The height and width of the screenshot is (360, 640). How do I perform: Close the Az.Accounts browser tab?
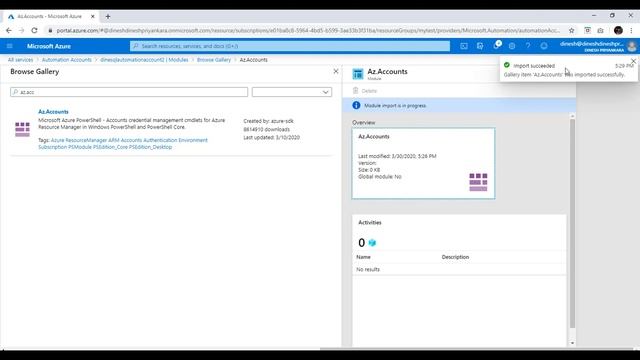[x=93, y=16]
